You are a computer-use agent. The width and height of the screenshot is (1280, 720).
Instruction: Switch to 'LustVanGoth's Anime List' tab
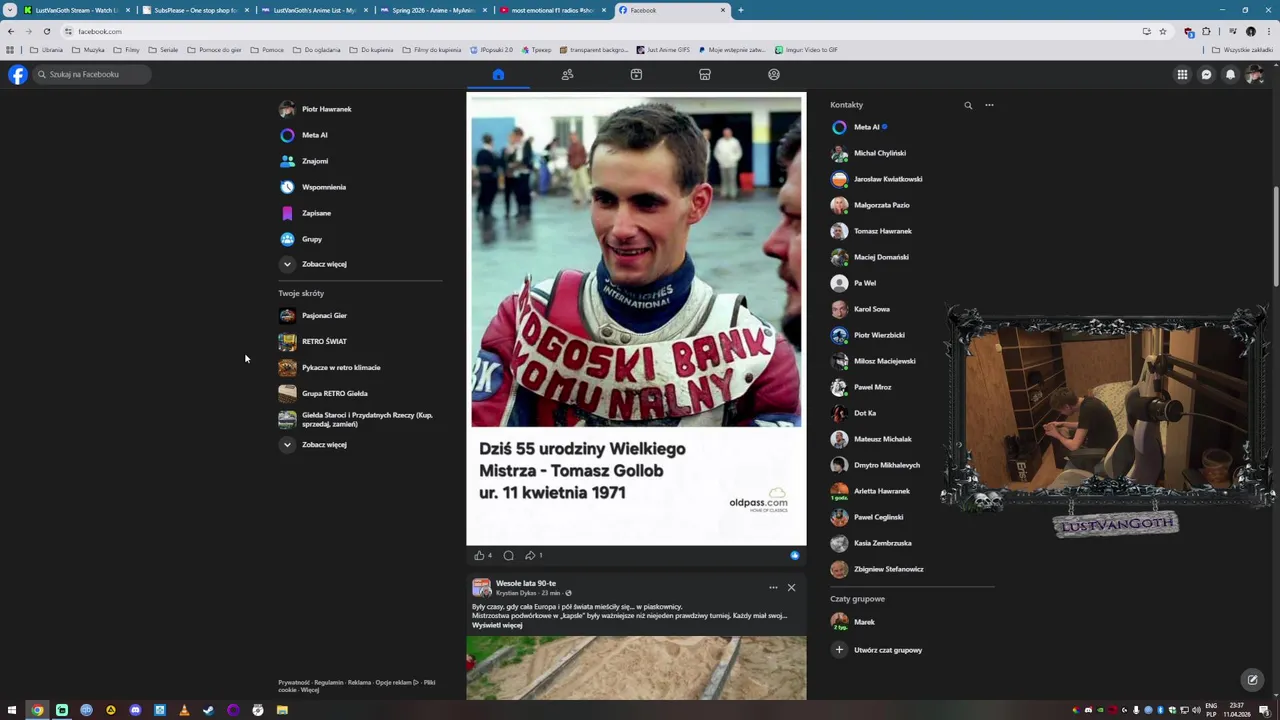[315, 10]
